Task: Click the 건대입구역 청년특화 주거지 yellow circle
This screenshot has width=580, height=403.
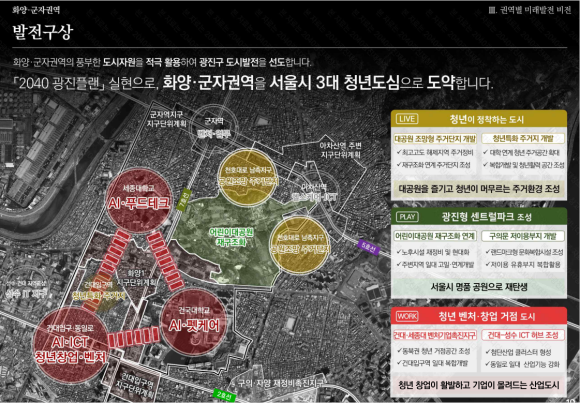Action: click(98, 291)
